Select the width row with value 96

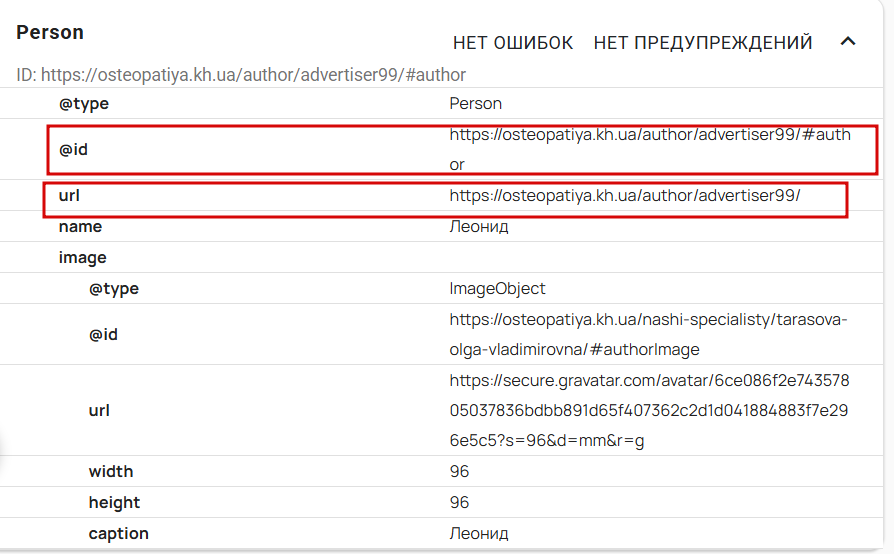(441, 471)
